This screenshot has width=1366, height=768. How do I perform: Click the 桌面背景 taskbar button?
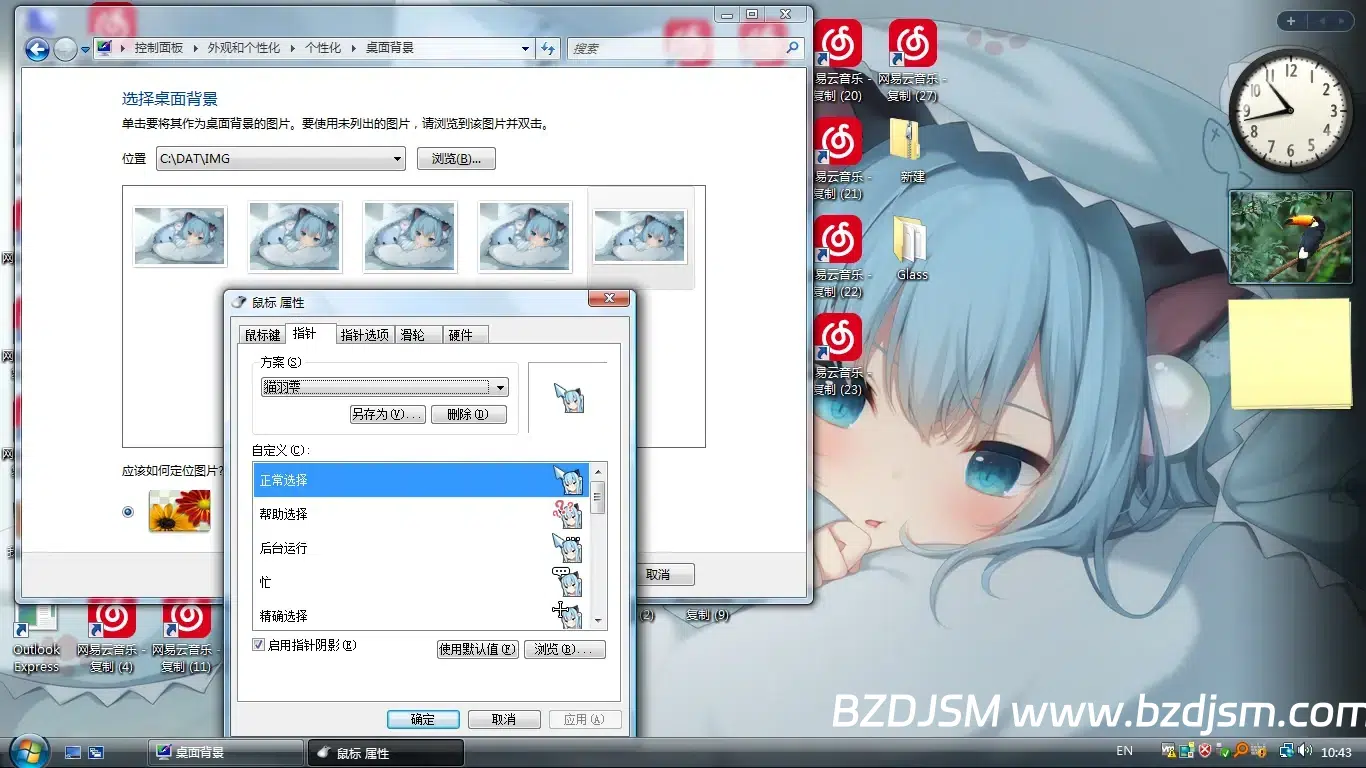coord(226,752)
